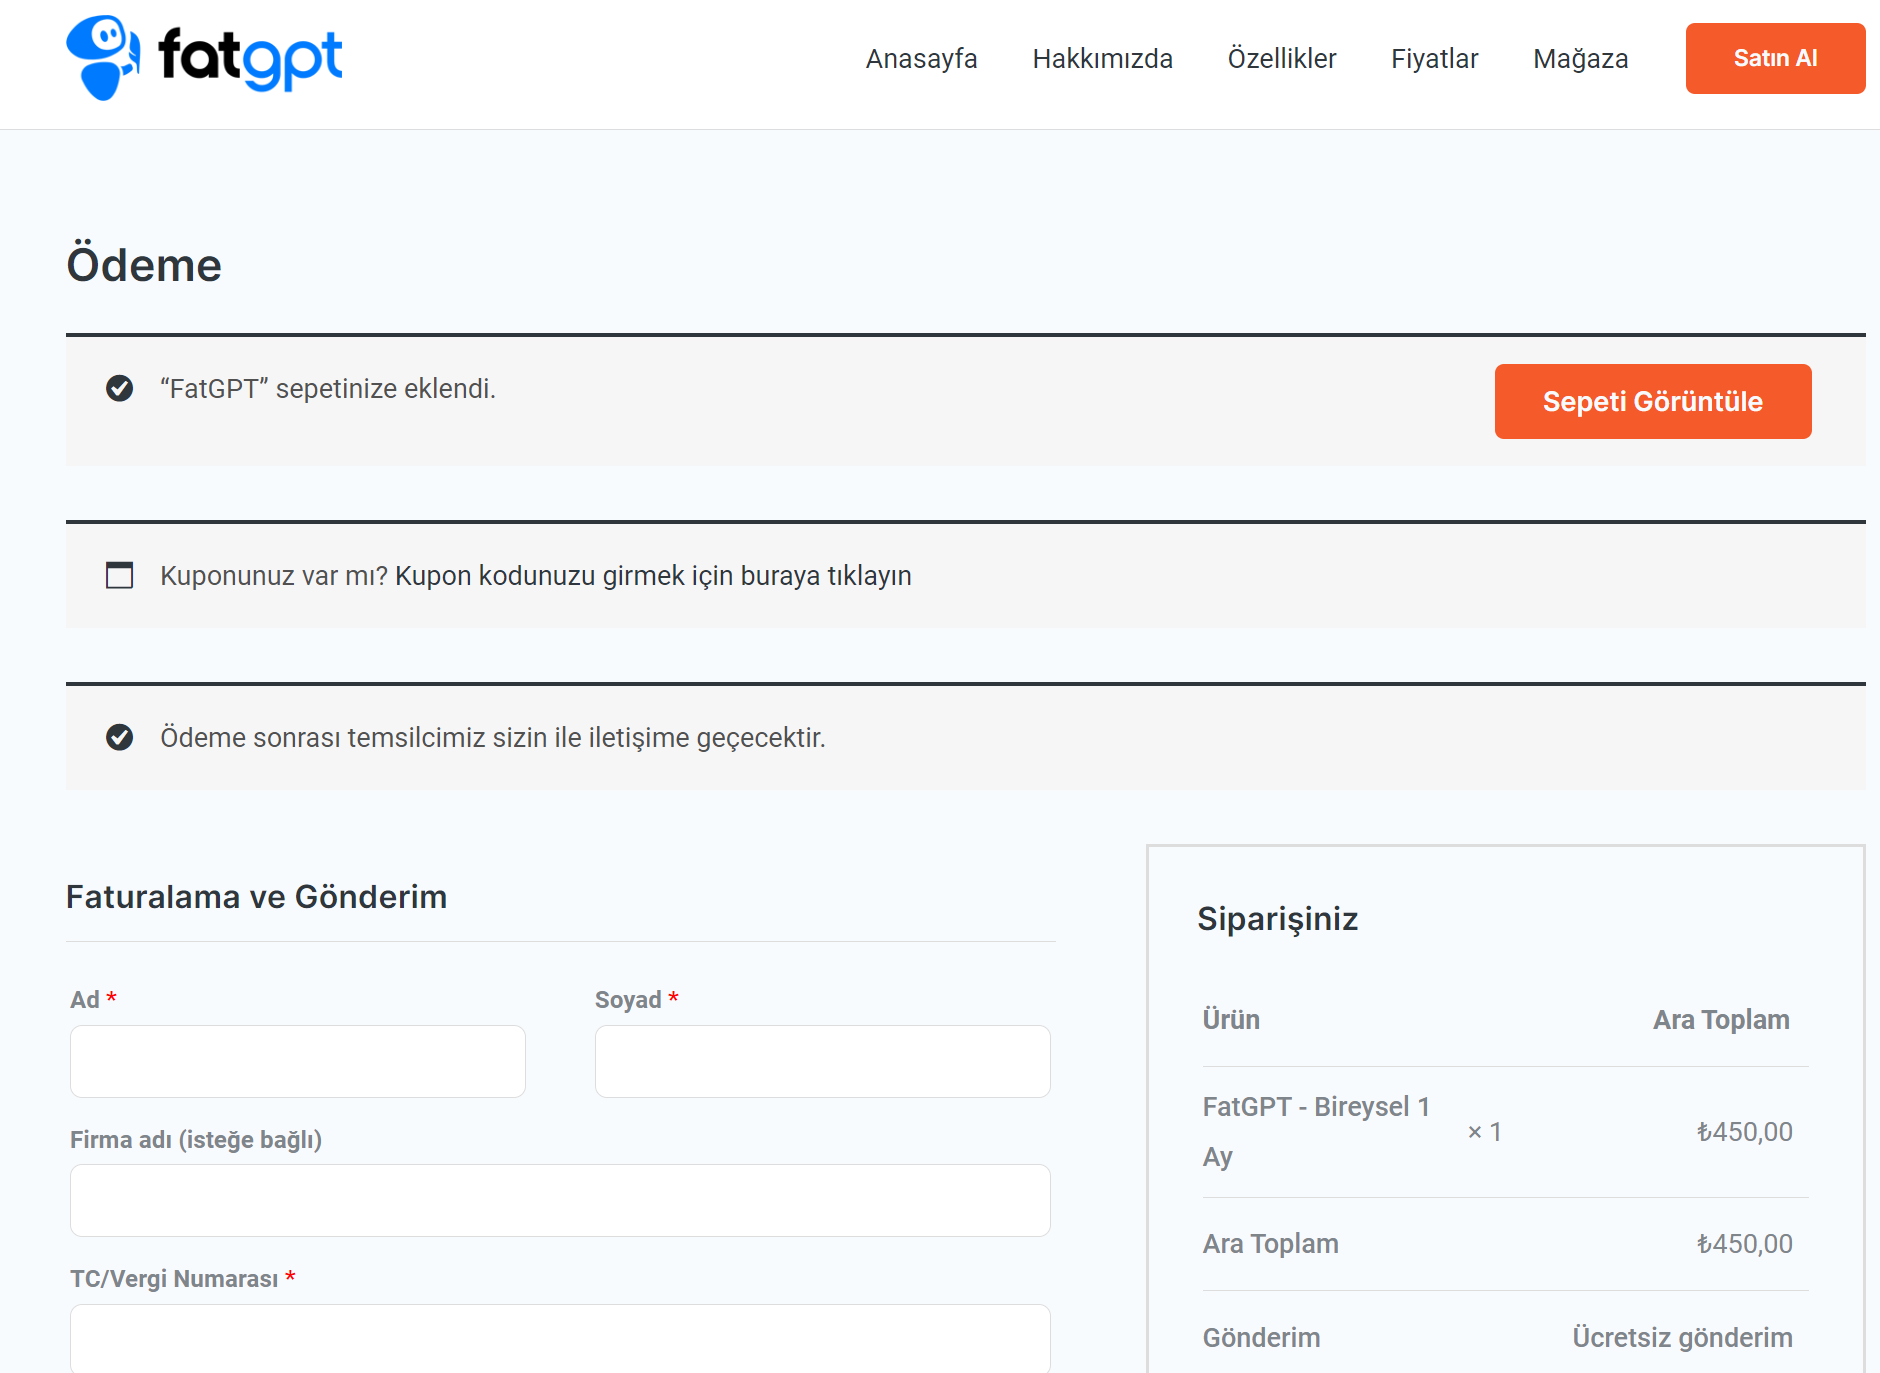Click the fatgpt robot logo

tap(204, 58)
